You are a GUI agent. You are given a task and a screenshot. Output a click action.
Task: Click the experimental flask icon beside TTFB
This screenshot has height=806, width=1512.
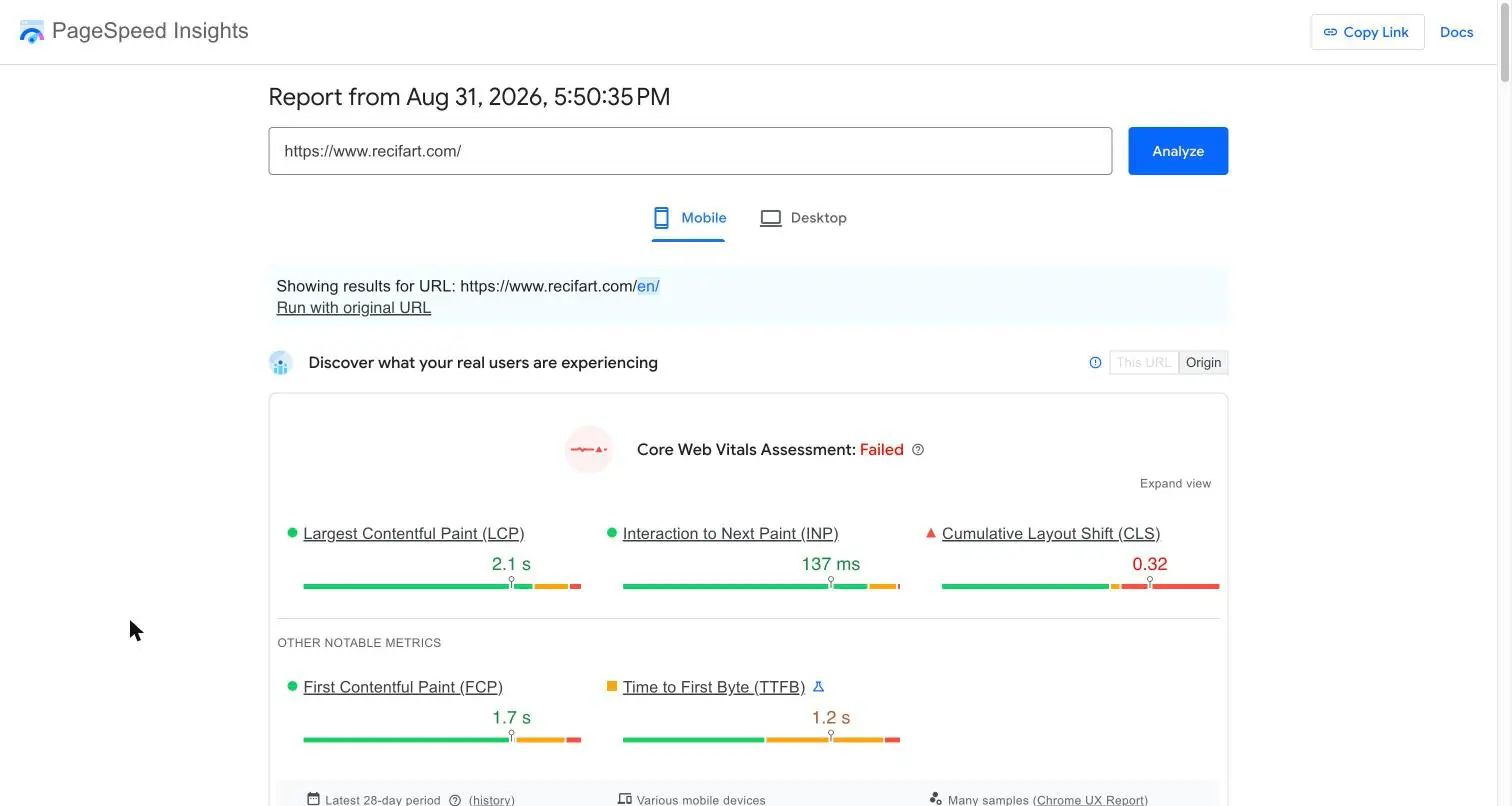click(x=819, y=686)
